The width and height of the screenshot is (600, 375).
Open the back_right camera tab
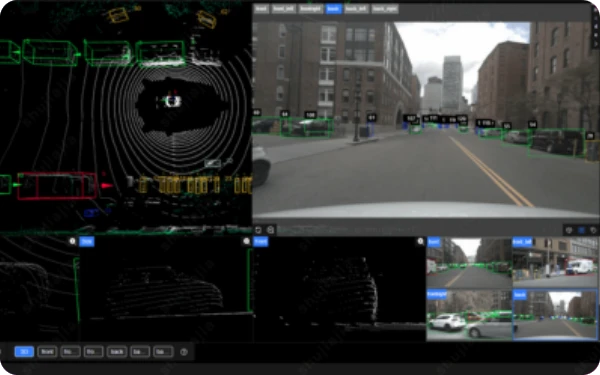tap(385, 8)
